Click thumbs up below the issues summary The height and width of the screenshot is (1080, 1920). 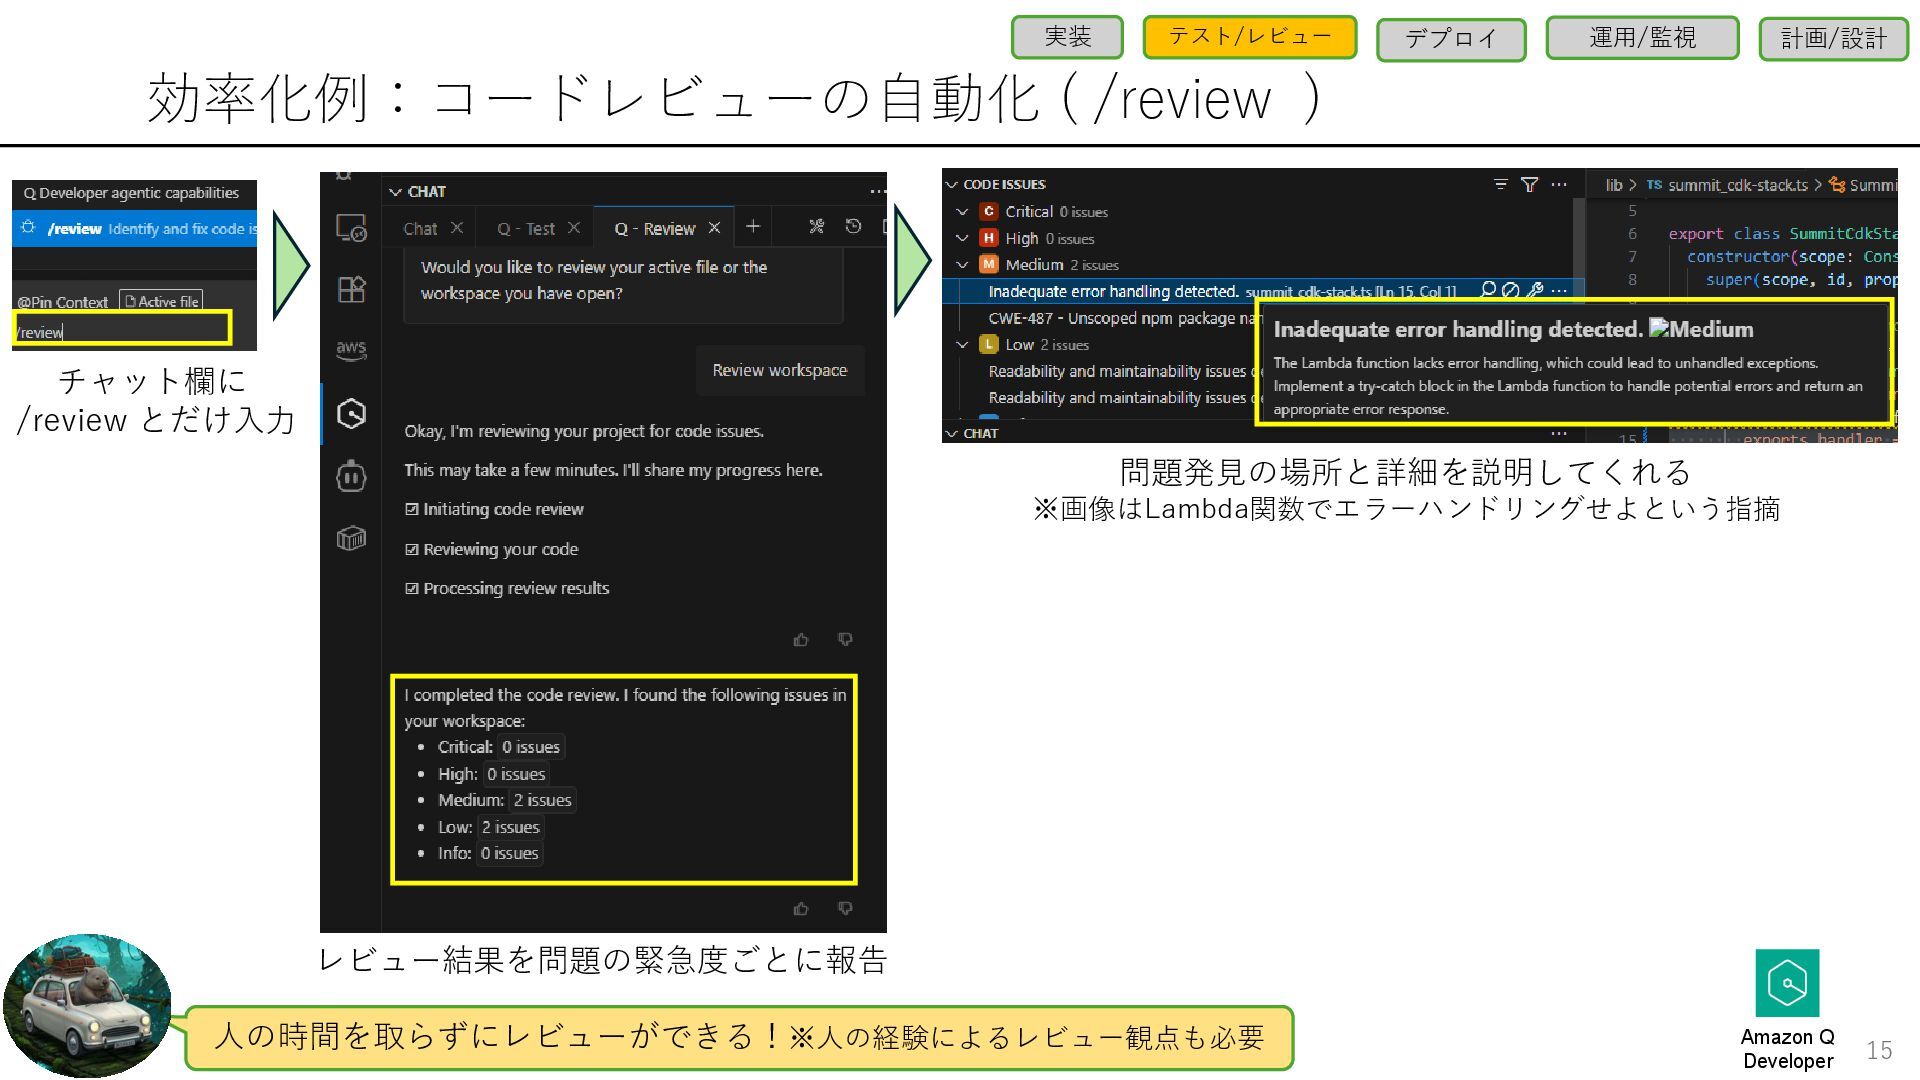click(801, 908)
